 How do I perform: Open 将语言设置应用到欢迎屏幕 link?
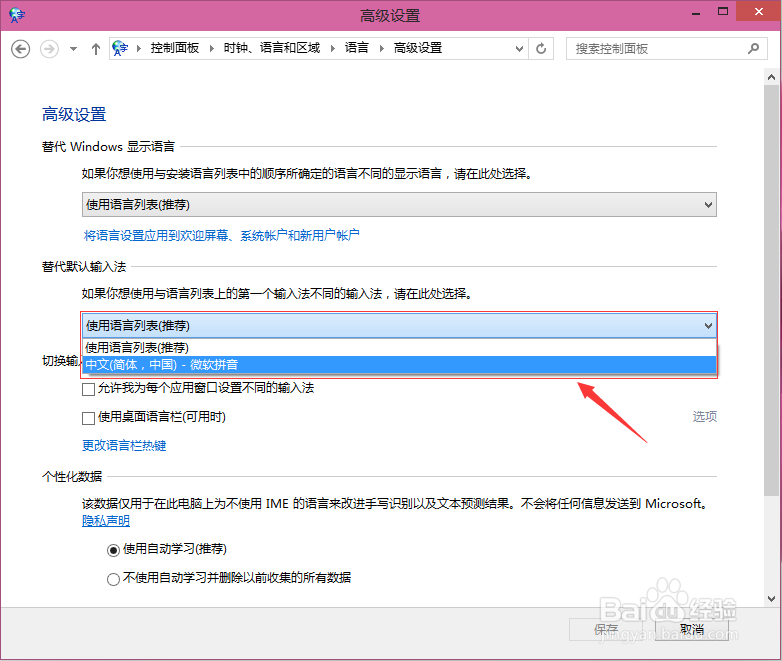tap(221, 235)
